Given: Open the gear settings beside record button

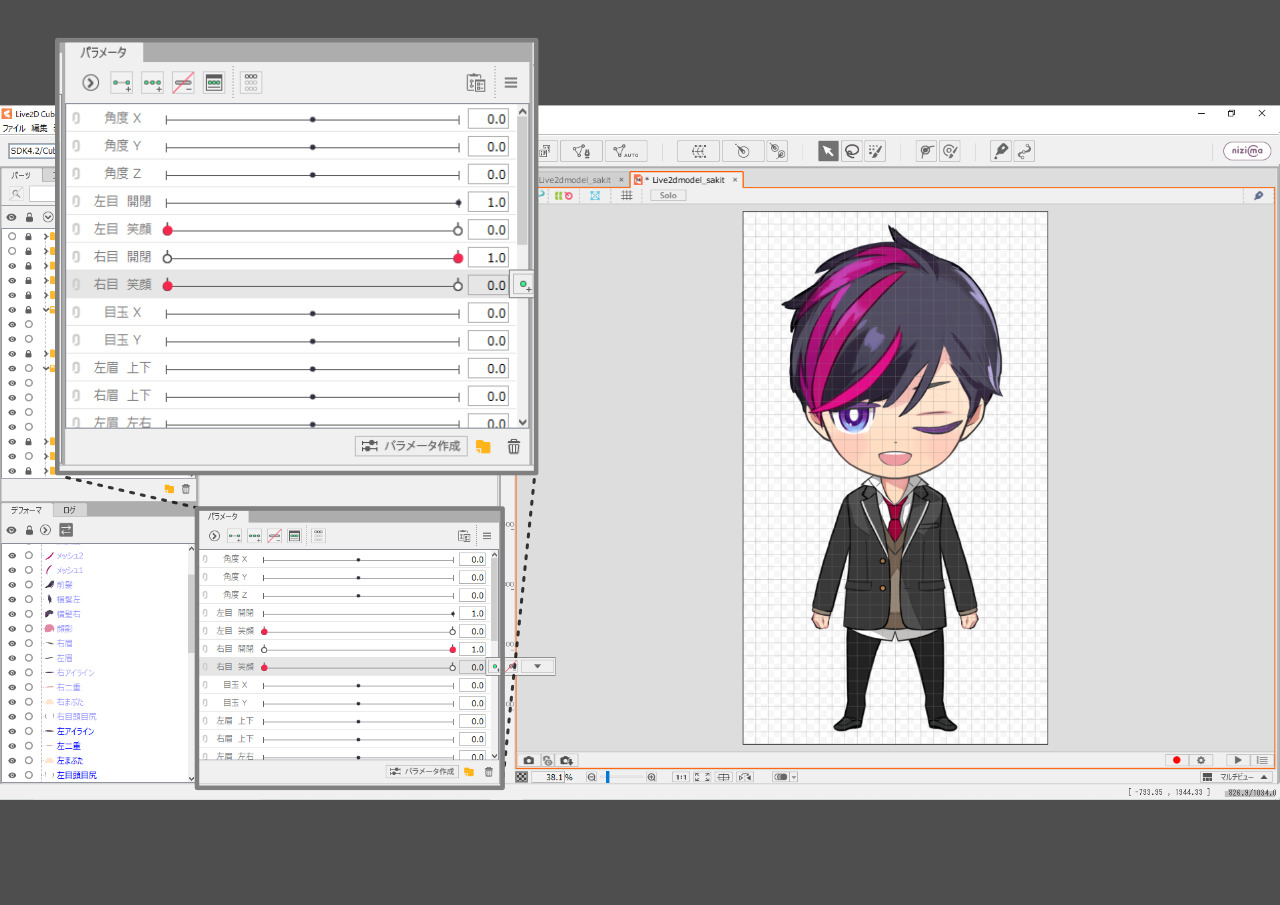Looking at the screenshot, I should [x=1202, y=760].
